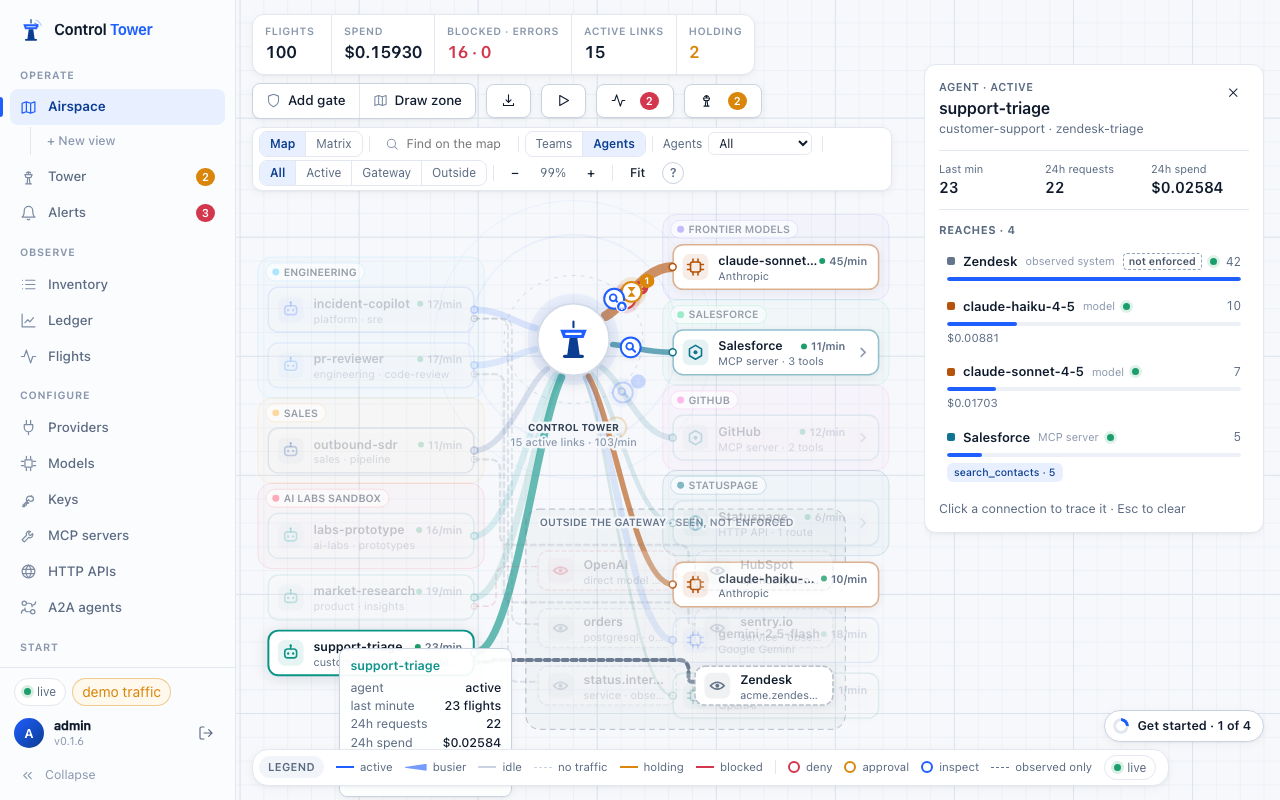Image resolution: width=1280 pixels, height=800 pixels.
Task: Click the claude-haiku-4-5 reach progress bar
Action: [1094, 324]
